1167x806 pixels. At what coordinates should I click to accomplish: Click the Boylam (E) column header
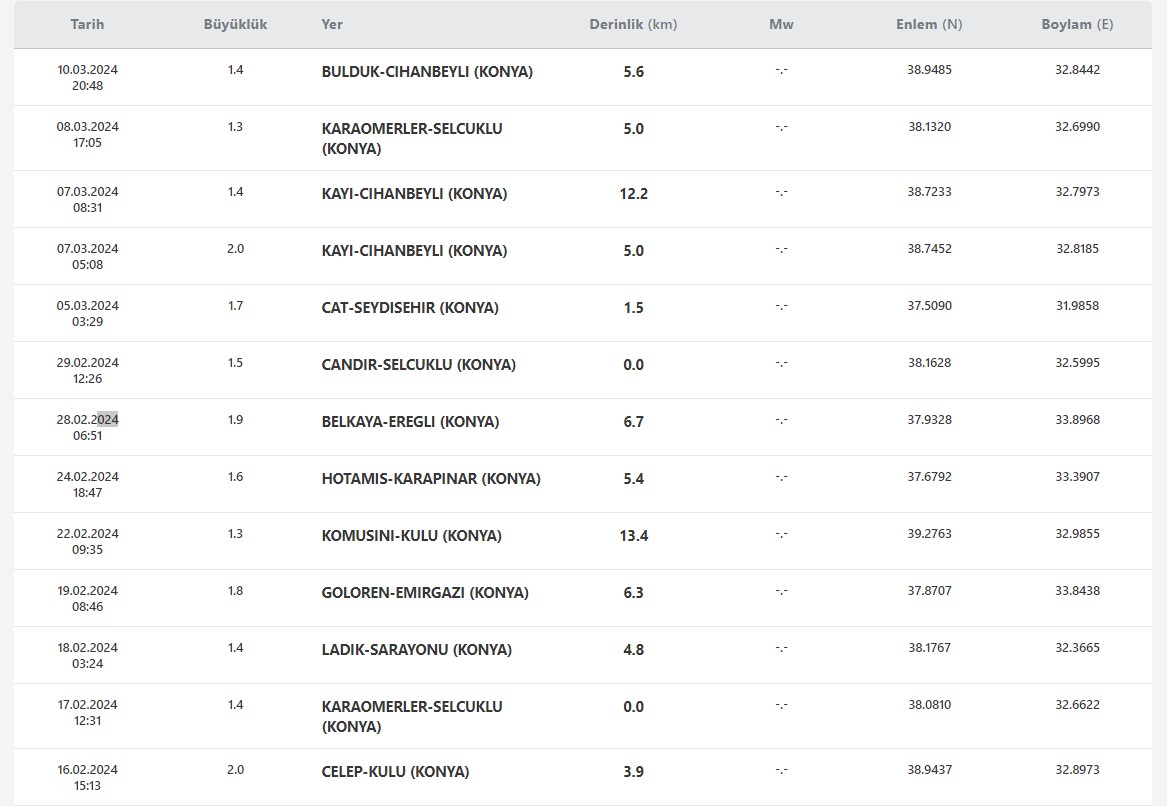pyautogui.click(x=1077, y=25)
